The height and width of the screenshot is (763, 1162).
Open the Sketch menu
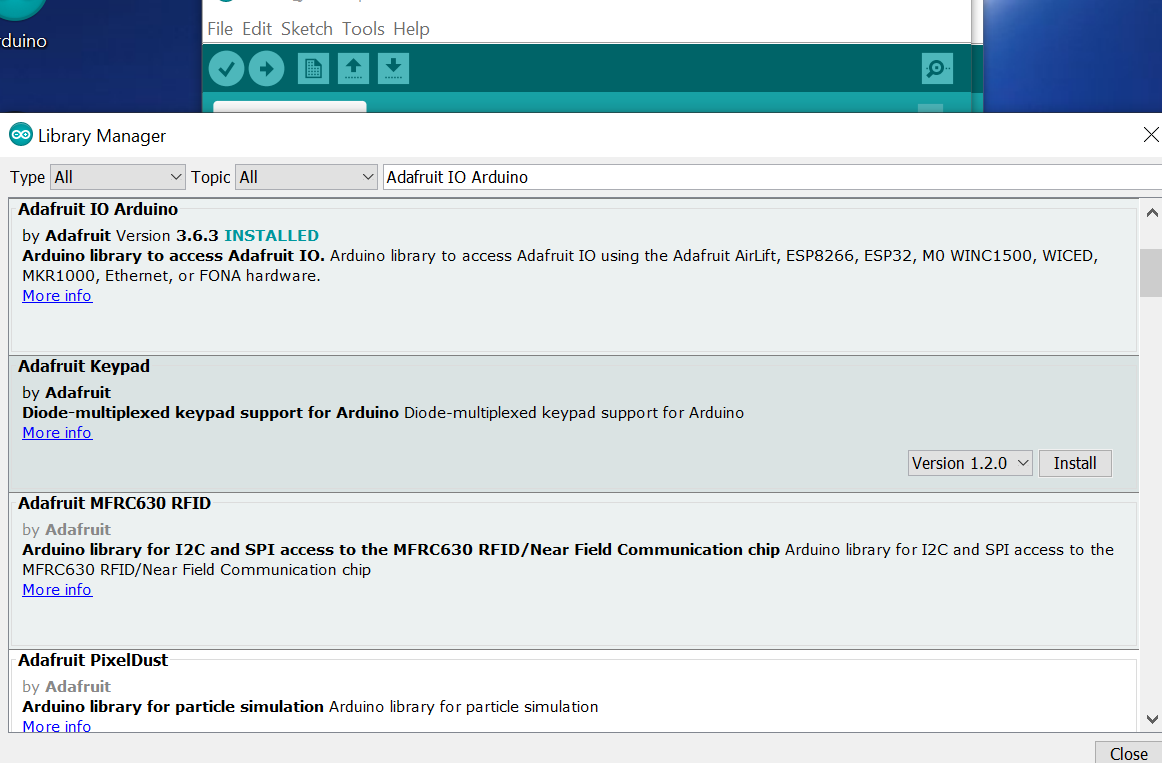coord(306,28)
